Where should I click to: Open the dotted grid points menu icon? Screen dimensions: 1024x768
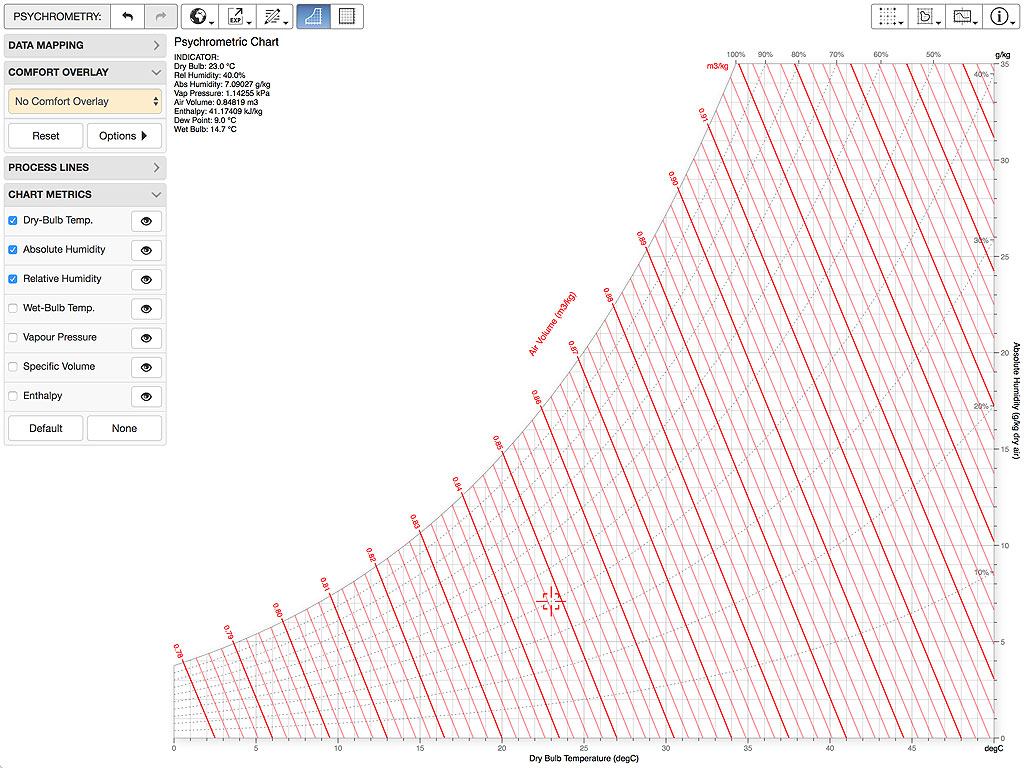(x=889, y=16)
